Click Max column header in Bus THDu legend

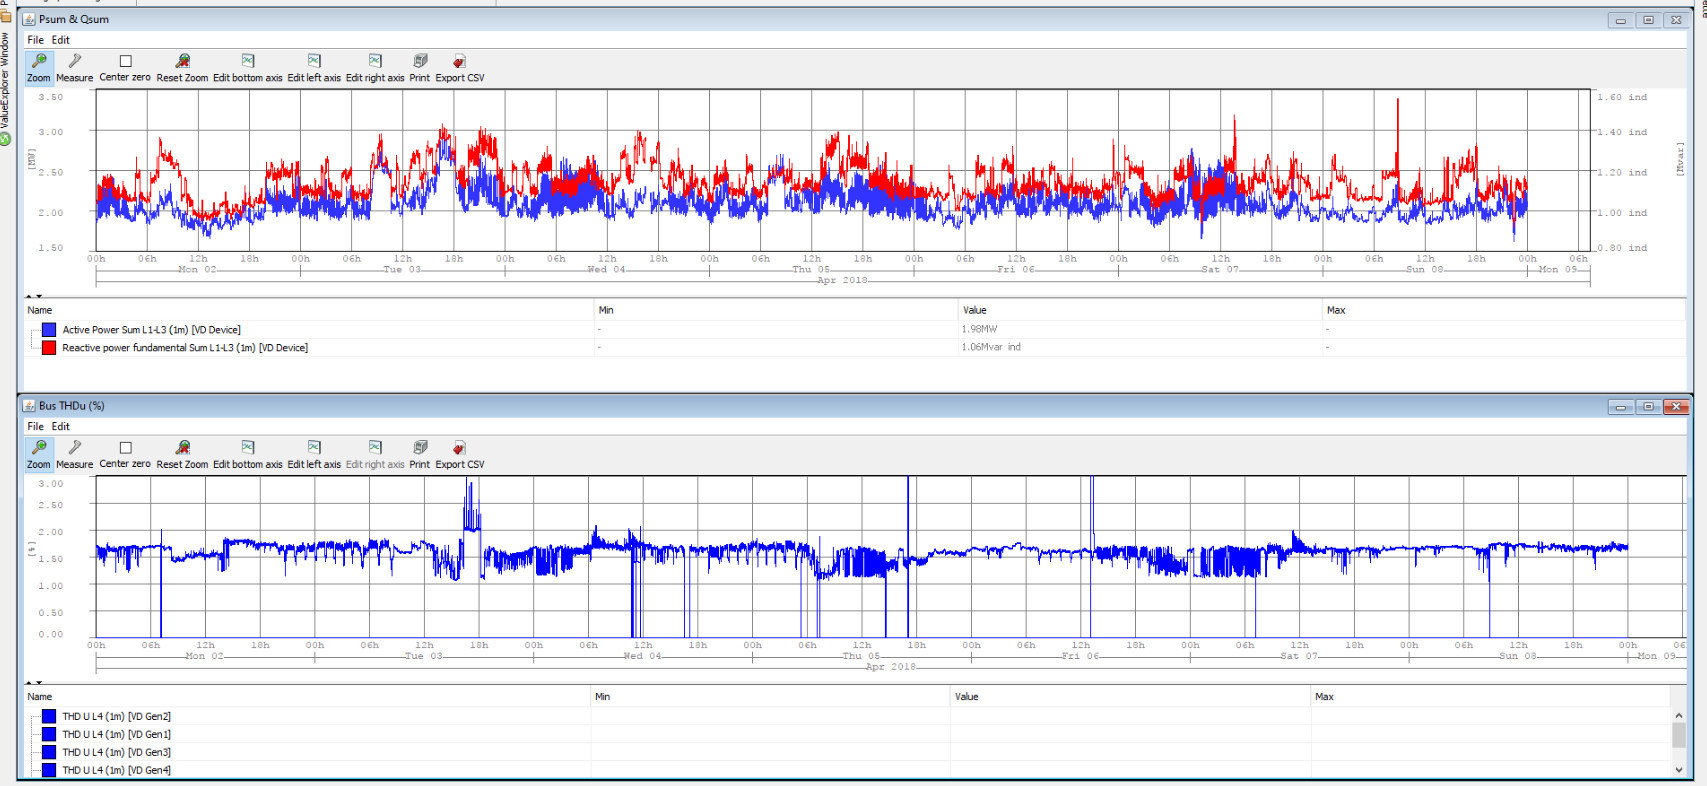click(x=1490, y=697)
